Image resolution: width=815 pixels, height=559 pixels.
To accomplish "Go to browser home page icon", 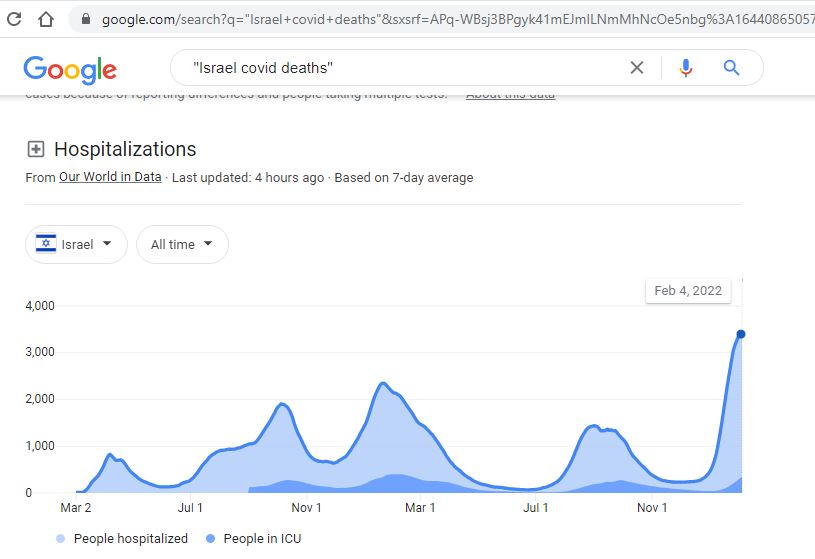I will click(45, 19).
